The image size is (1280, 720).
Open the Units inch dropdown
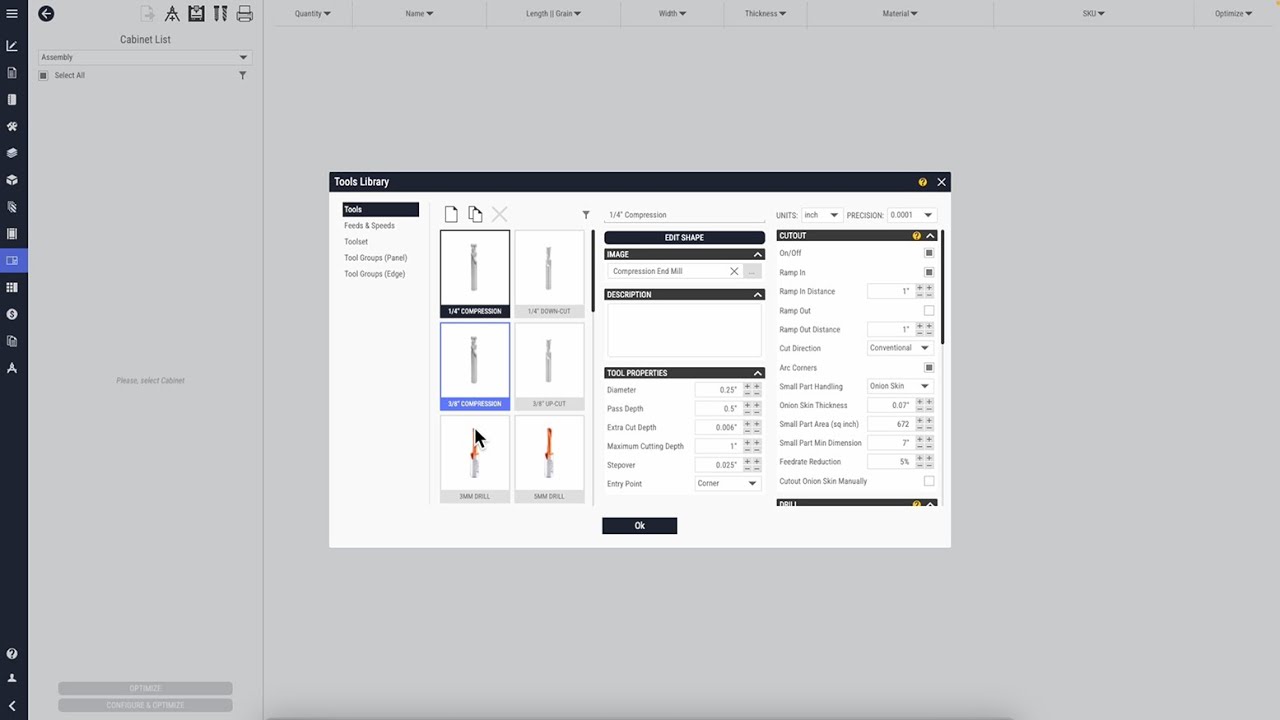(821, 215)
